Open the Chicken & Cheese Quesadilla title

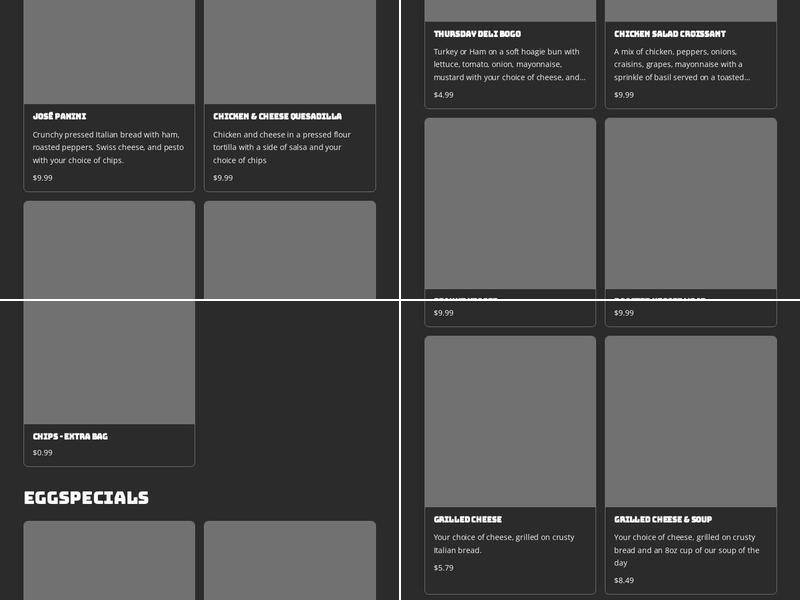pyautogui.click(x=277, y=116)
